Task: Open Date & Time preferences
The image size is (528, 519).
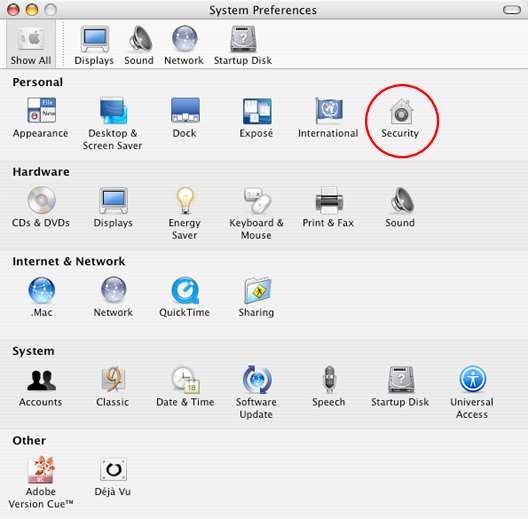Action: [x=185, y=386]
